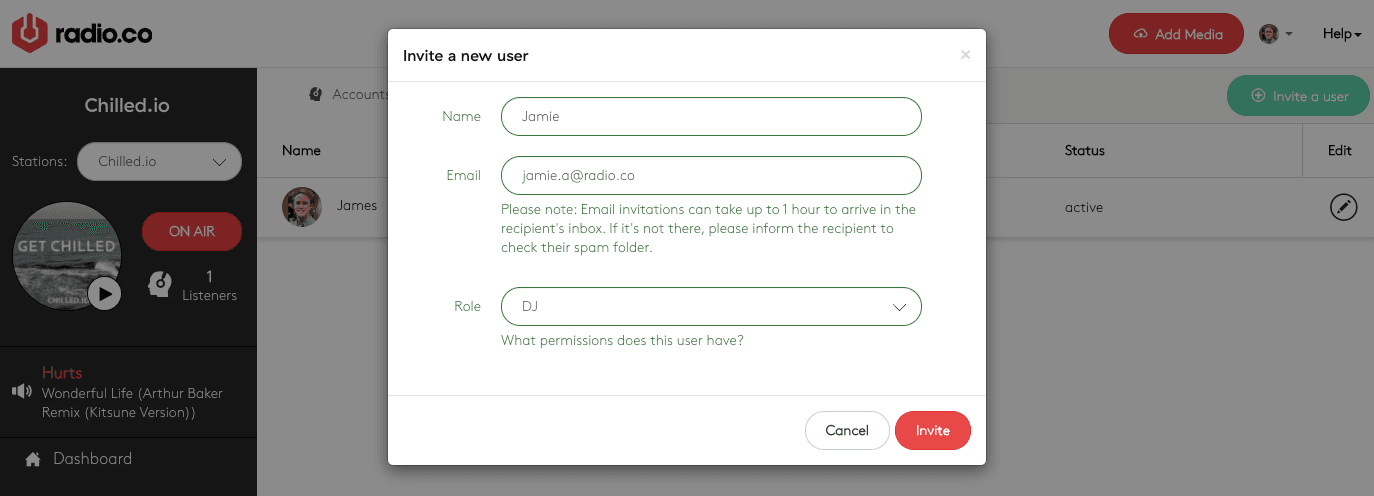Click the Chilled.io station title in sidebar

tap(127, 106)
